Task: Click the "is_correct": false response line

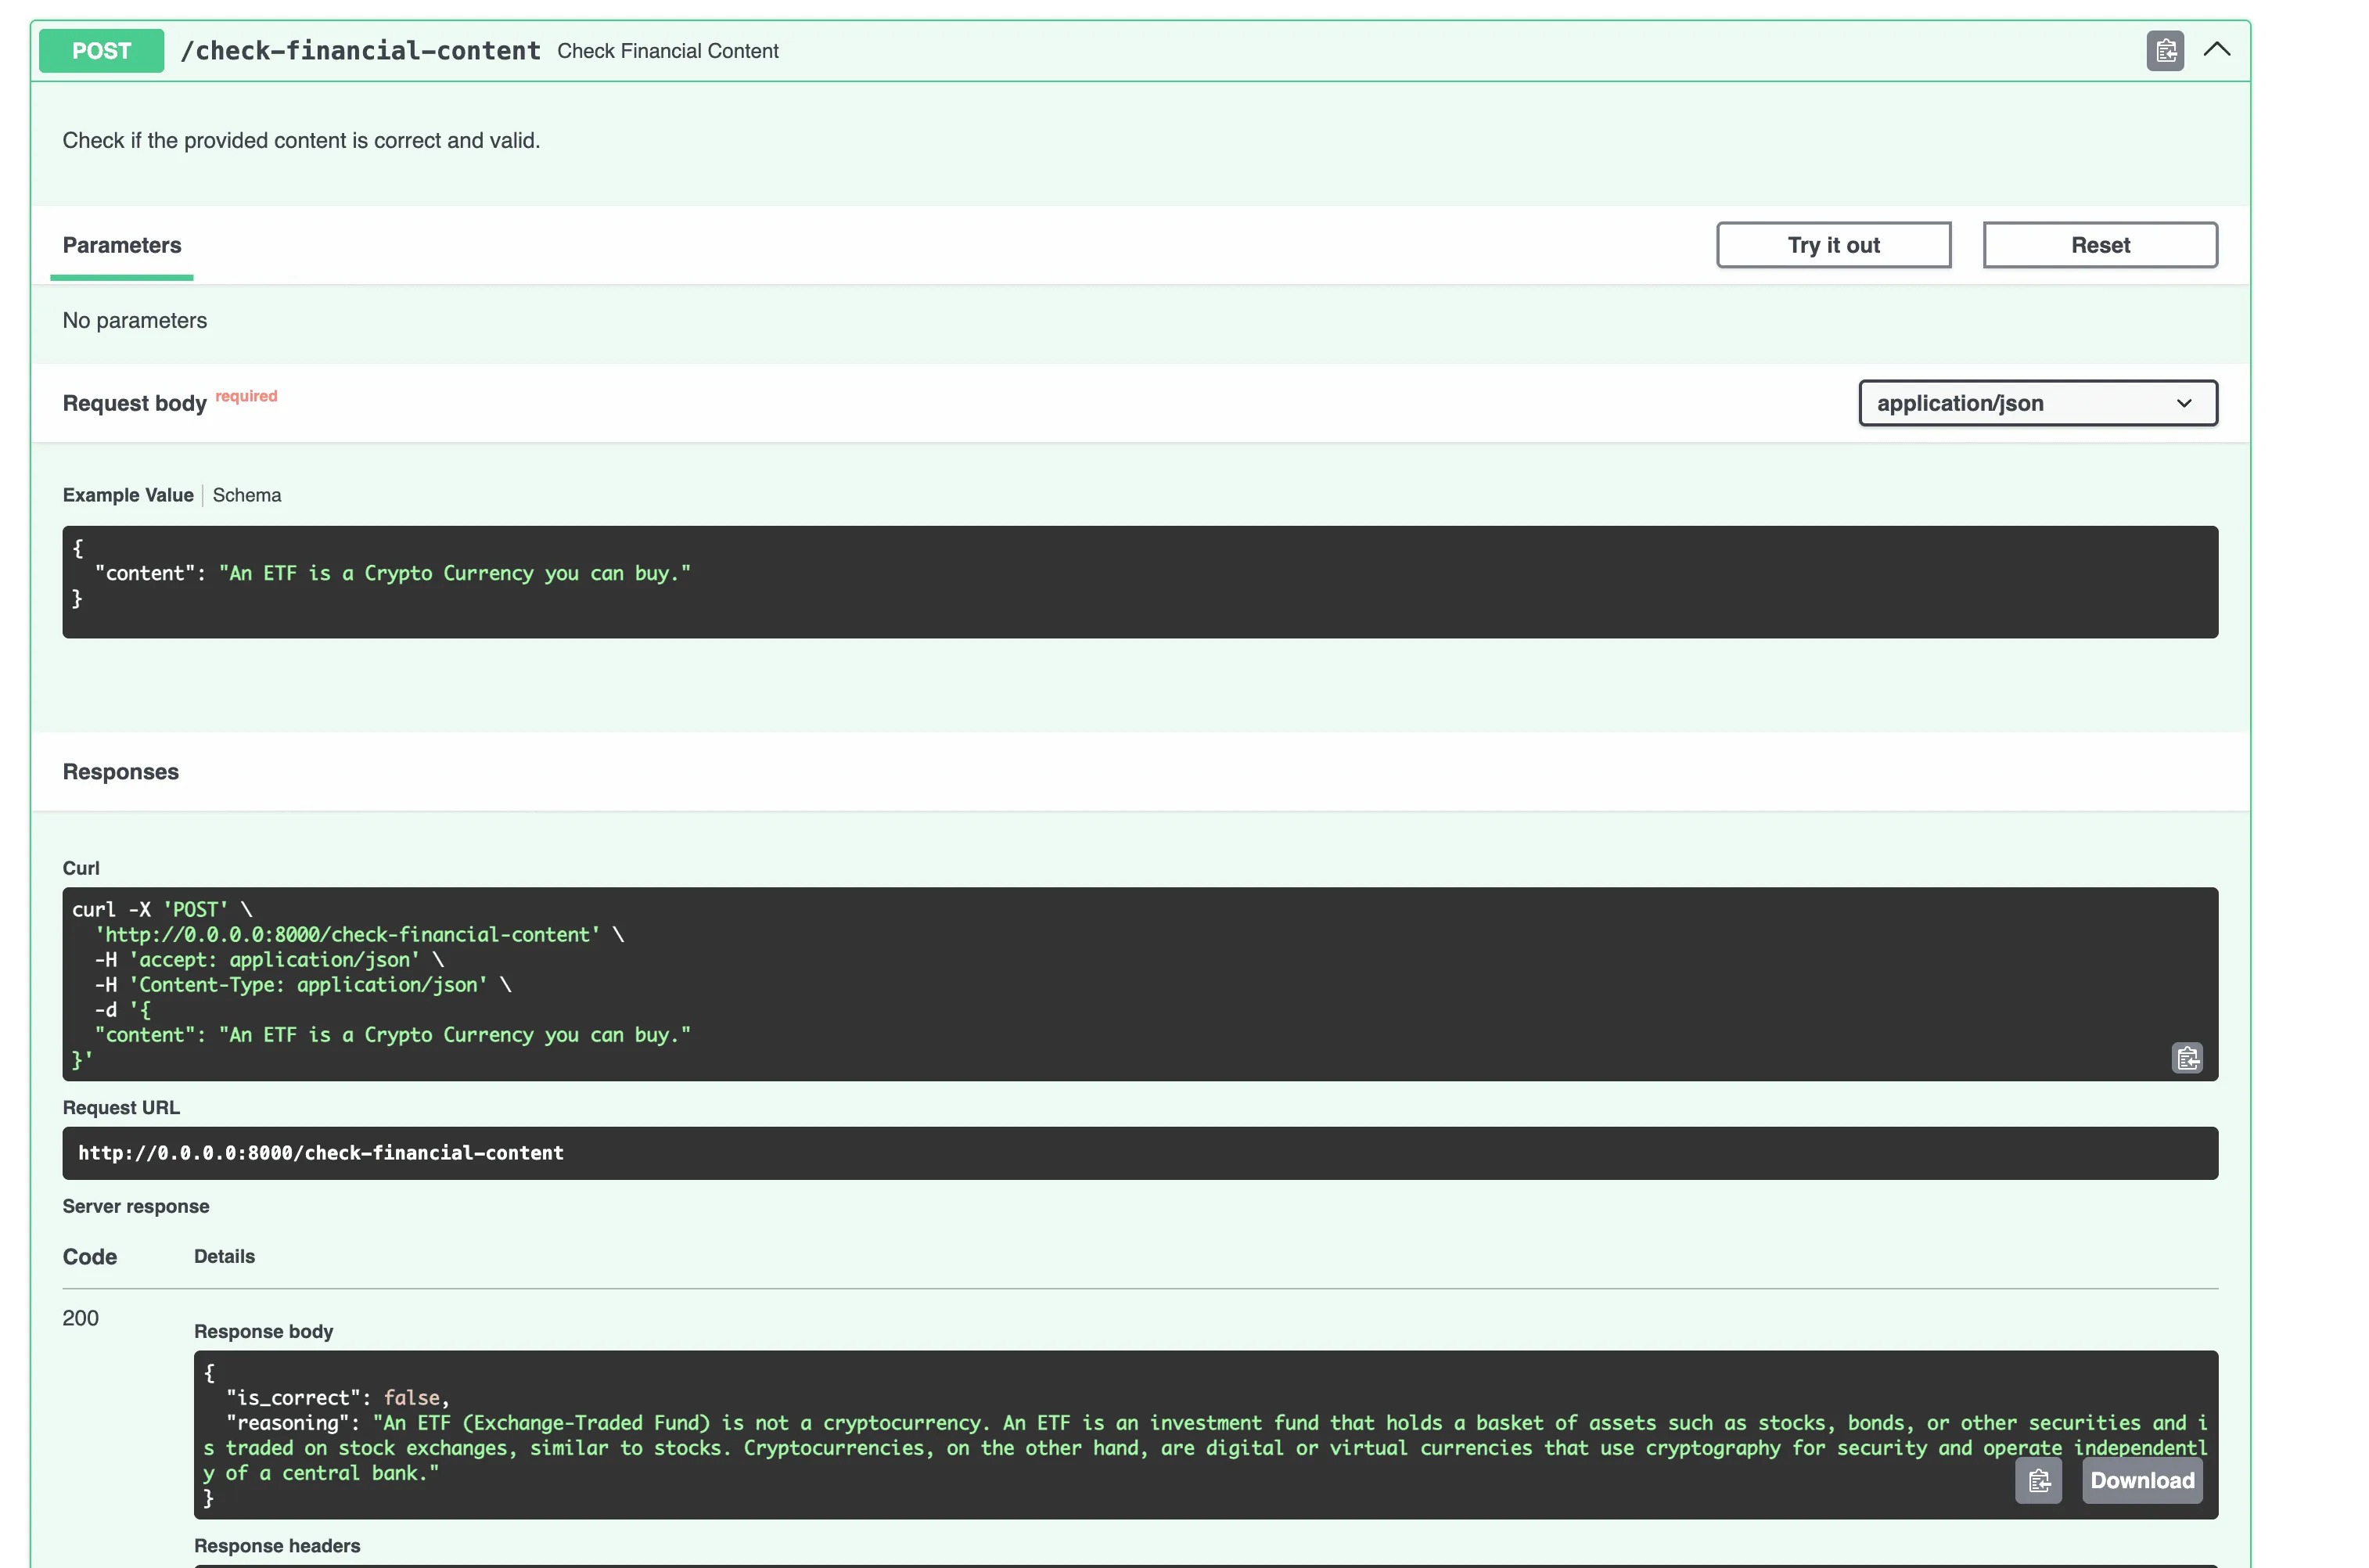Action: (338, 1397)
